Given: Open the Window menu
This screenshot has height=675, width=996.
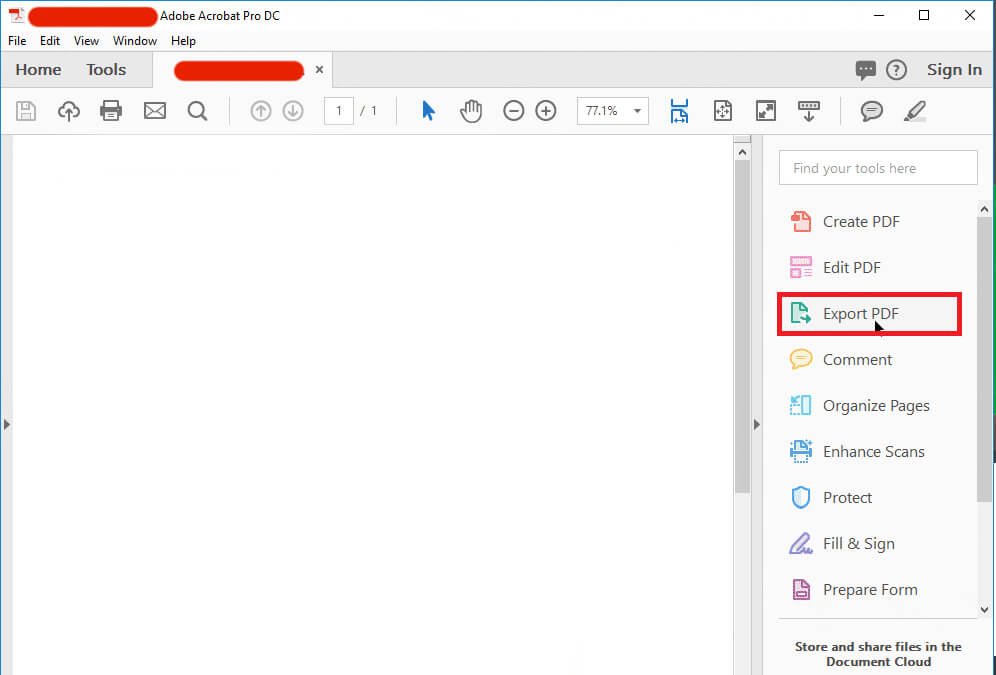Looking at the screenshot, I should [x=135, y=41].
